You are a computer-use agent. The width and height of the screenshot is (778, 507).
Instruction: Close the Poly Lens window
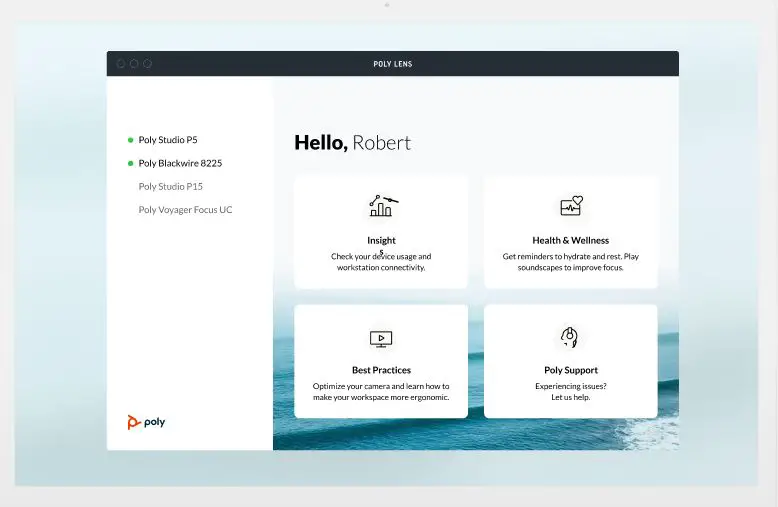(x=121, y=63)
